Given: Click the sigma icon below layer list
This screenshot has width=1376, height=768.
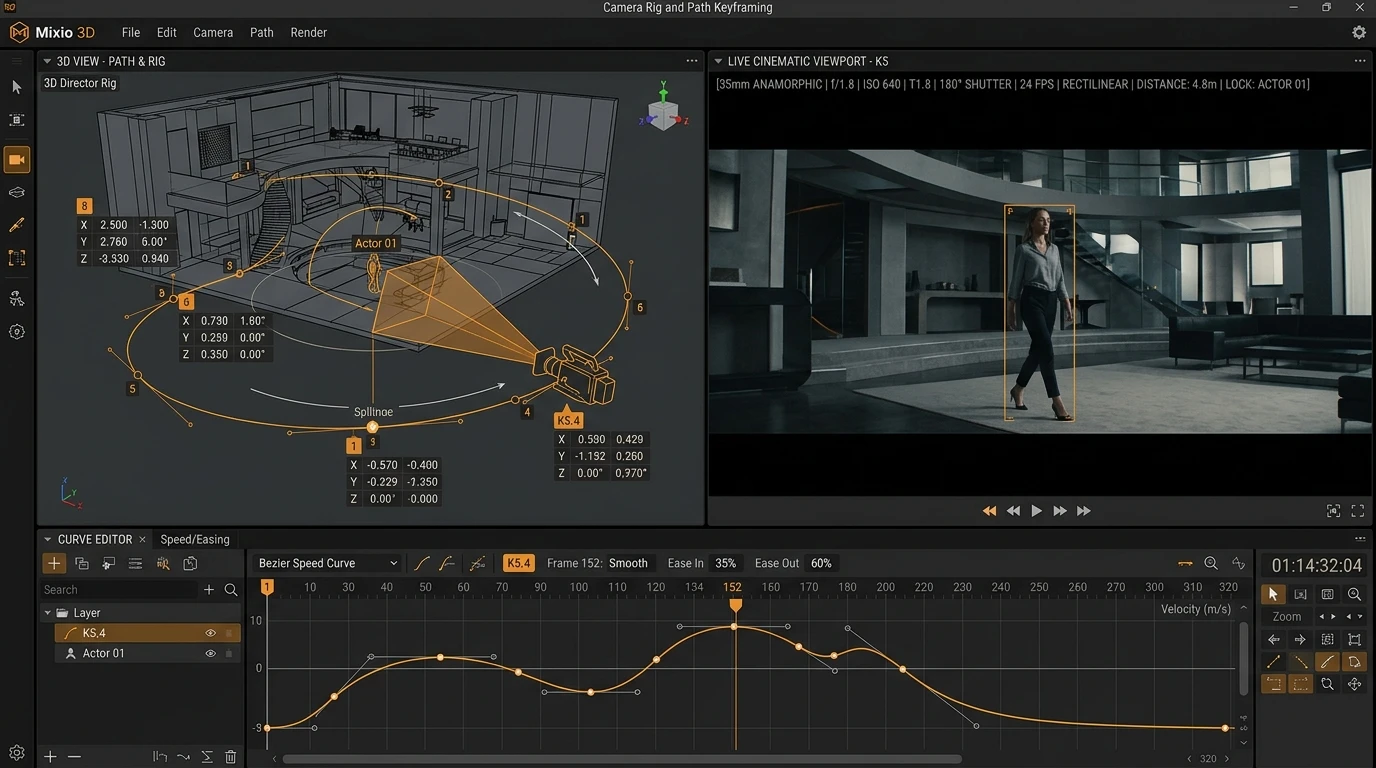Looking at the screenshot, I should [207, 757].
